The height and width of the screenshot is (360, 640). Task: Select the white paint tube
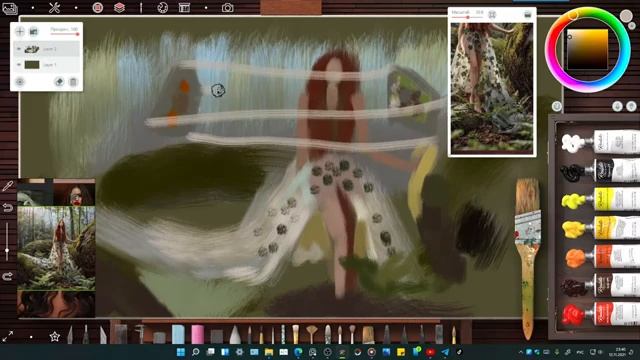point(600,142)
